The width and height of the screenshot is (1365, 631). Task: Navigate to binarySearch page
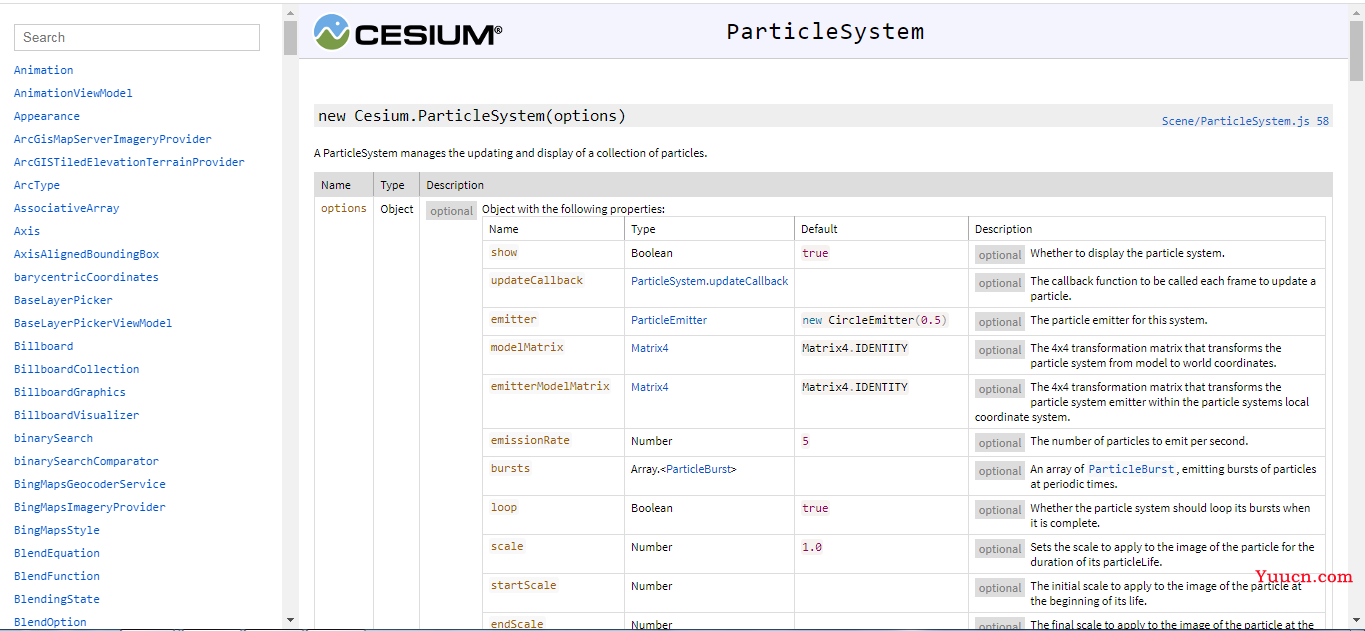[54, 438]
